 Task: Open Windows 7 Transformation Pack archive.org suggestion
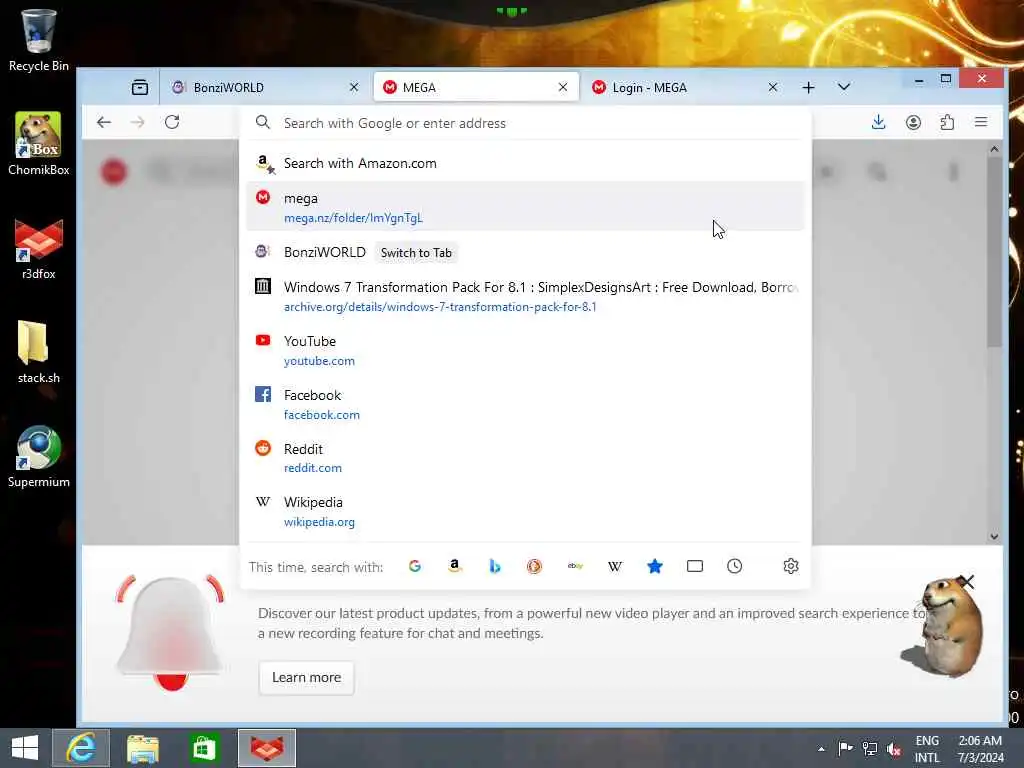pyautogui.click(x=526, y=296)
